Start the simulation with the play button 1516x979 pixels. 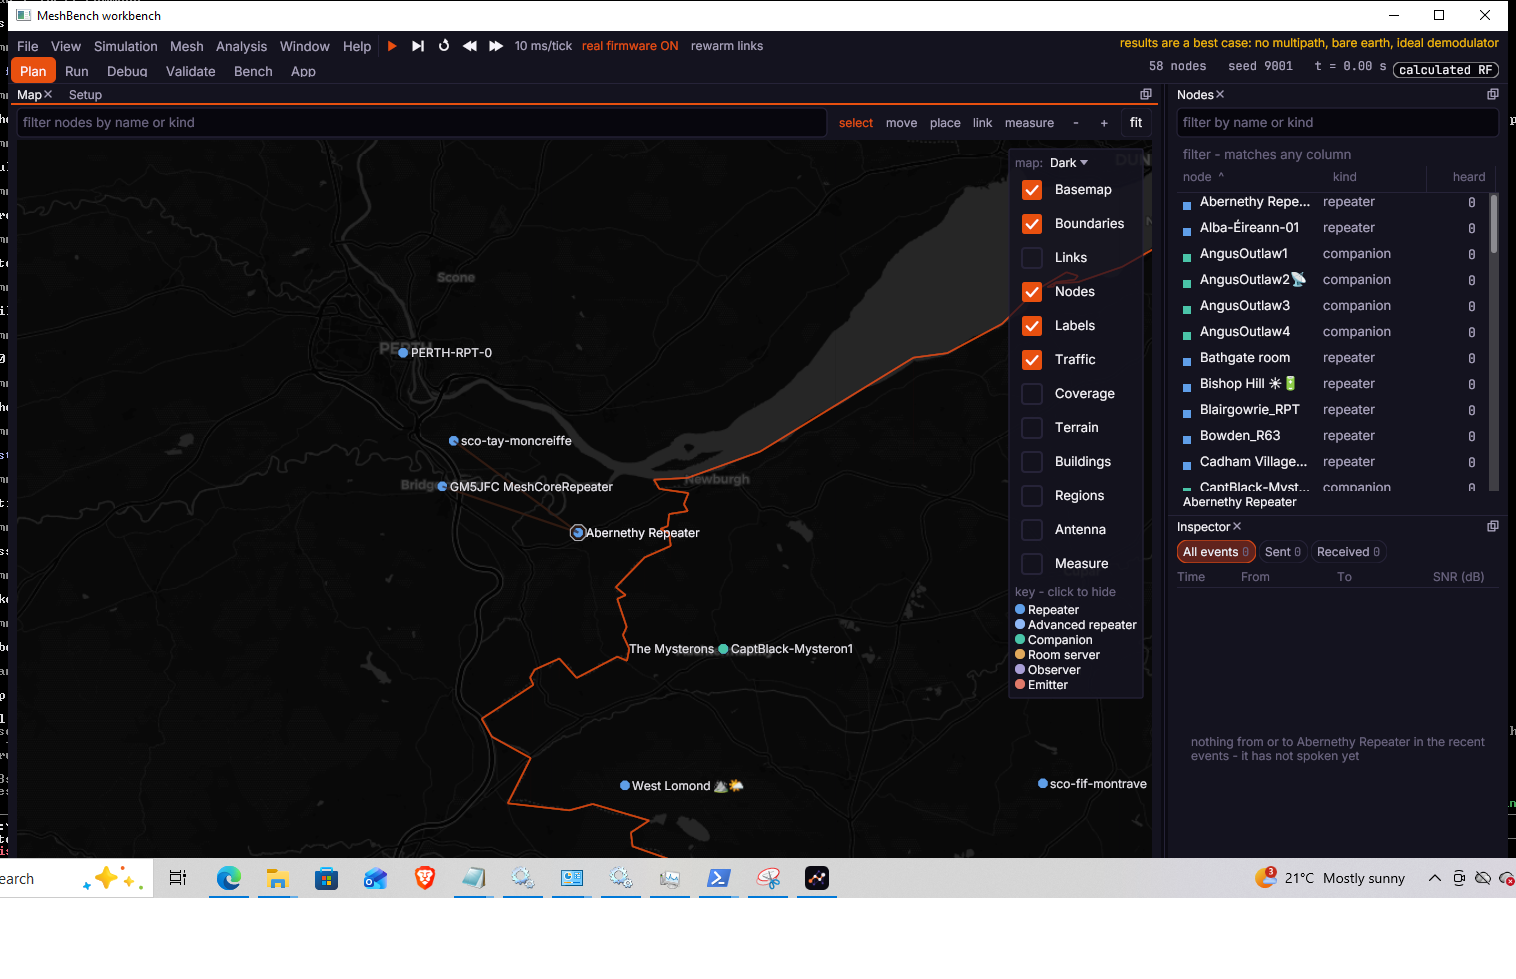(x=392, y=46)
